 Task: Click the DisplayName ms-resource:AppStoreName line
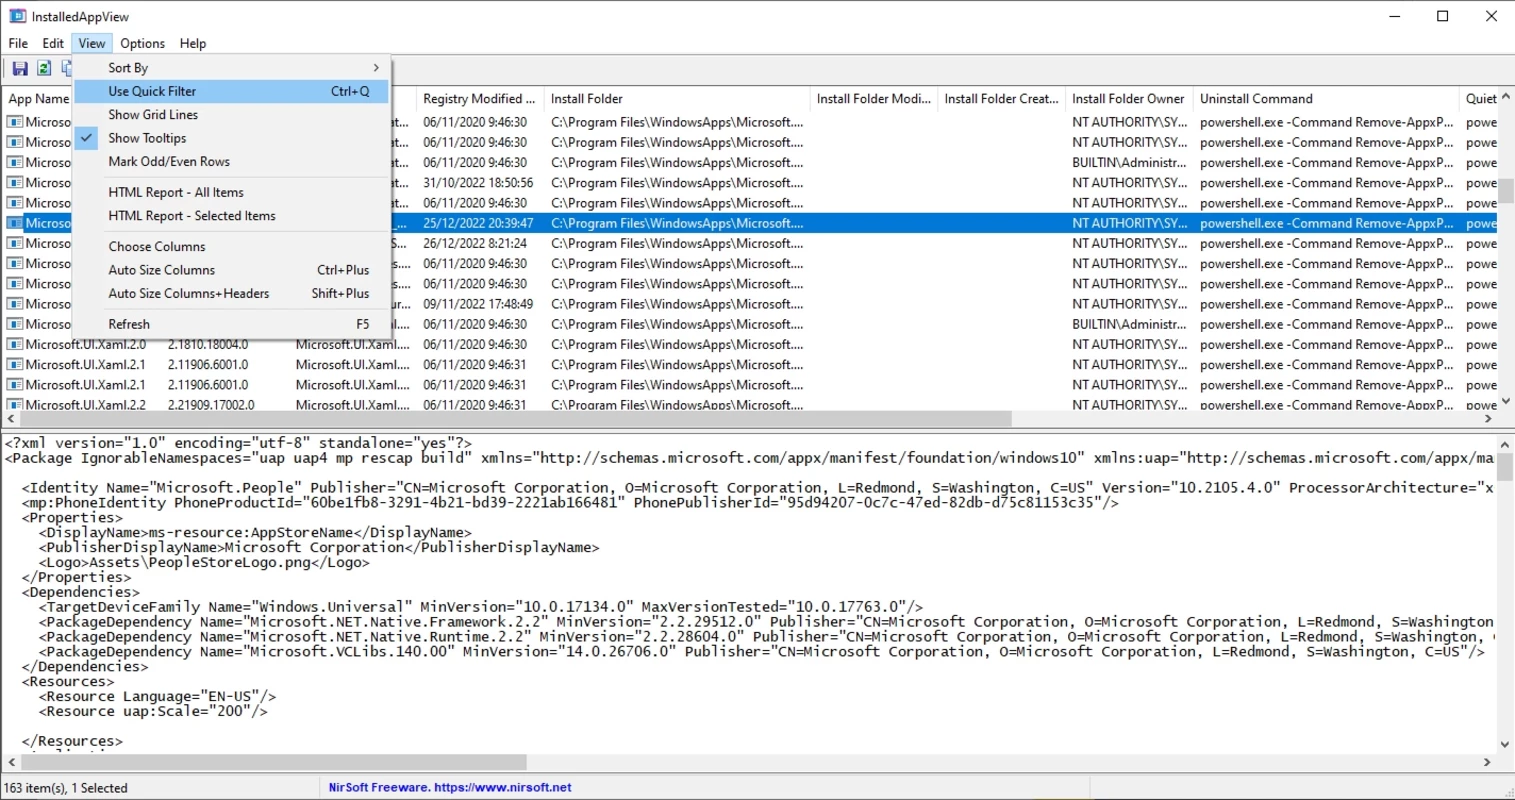pos(255,532)
